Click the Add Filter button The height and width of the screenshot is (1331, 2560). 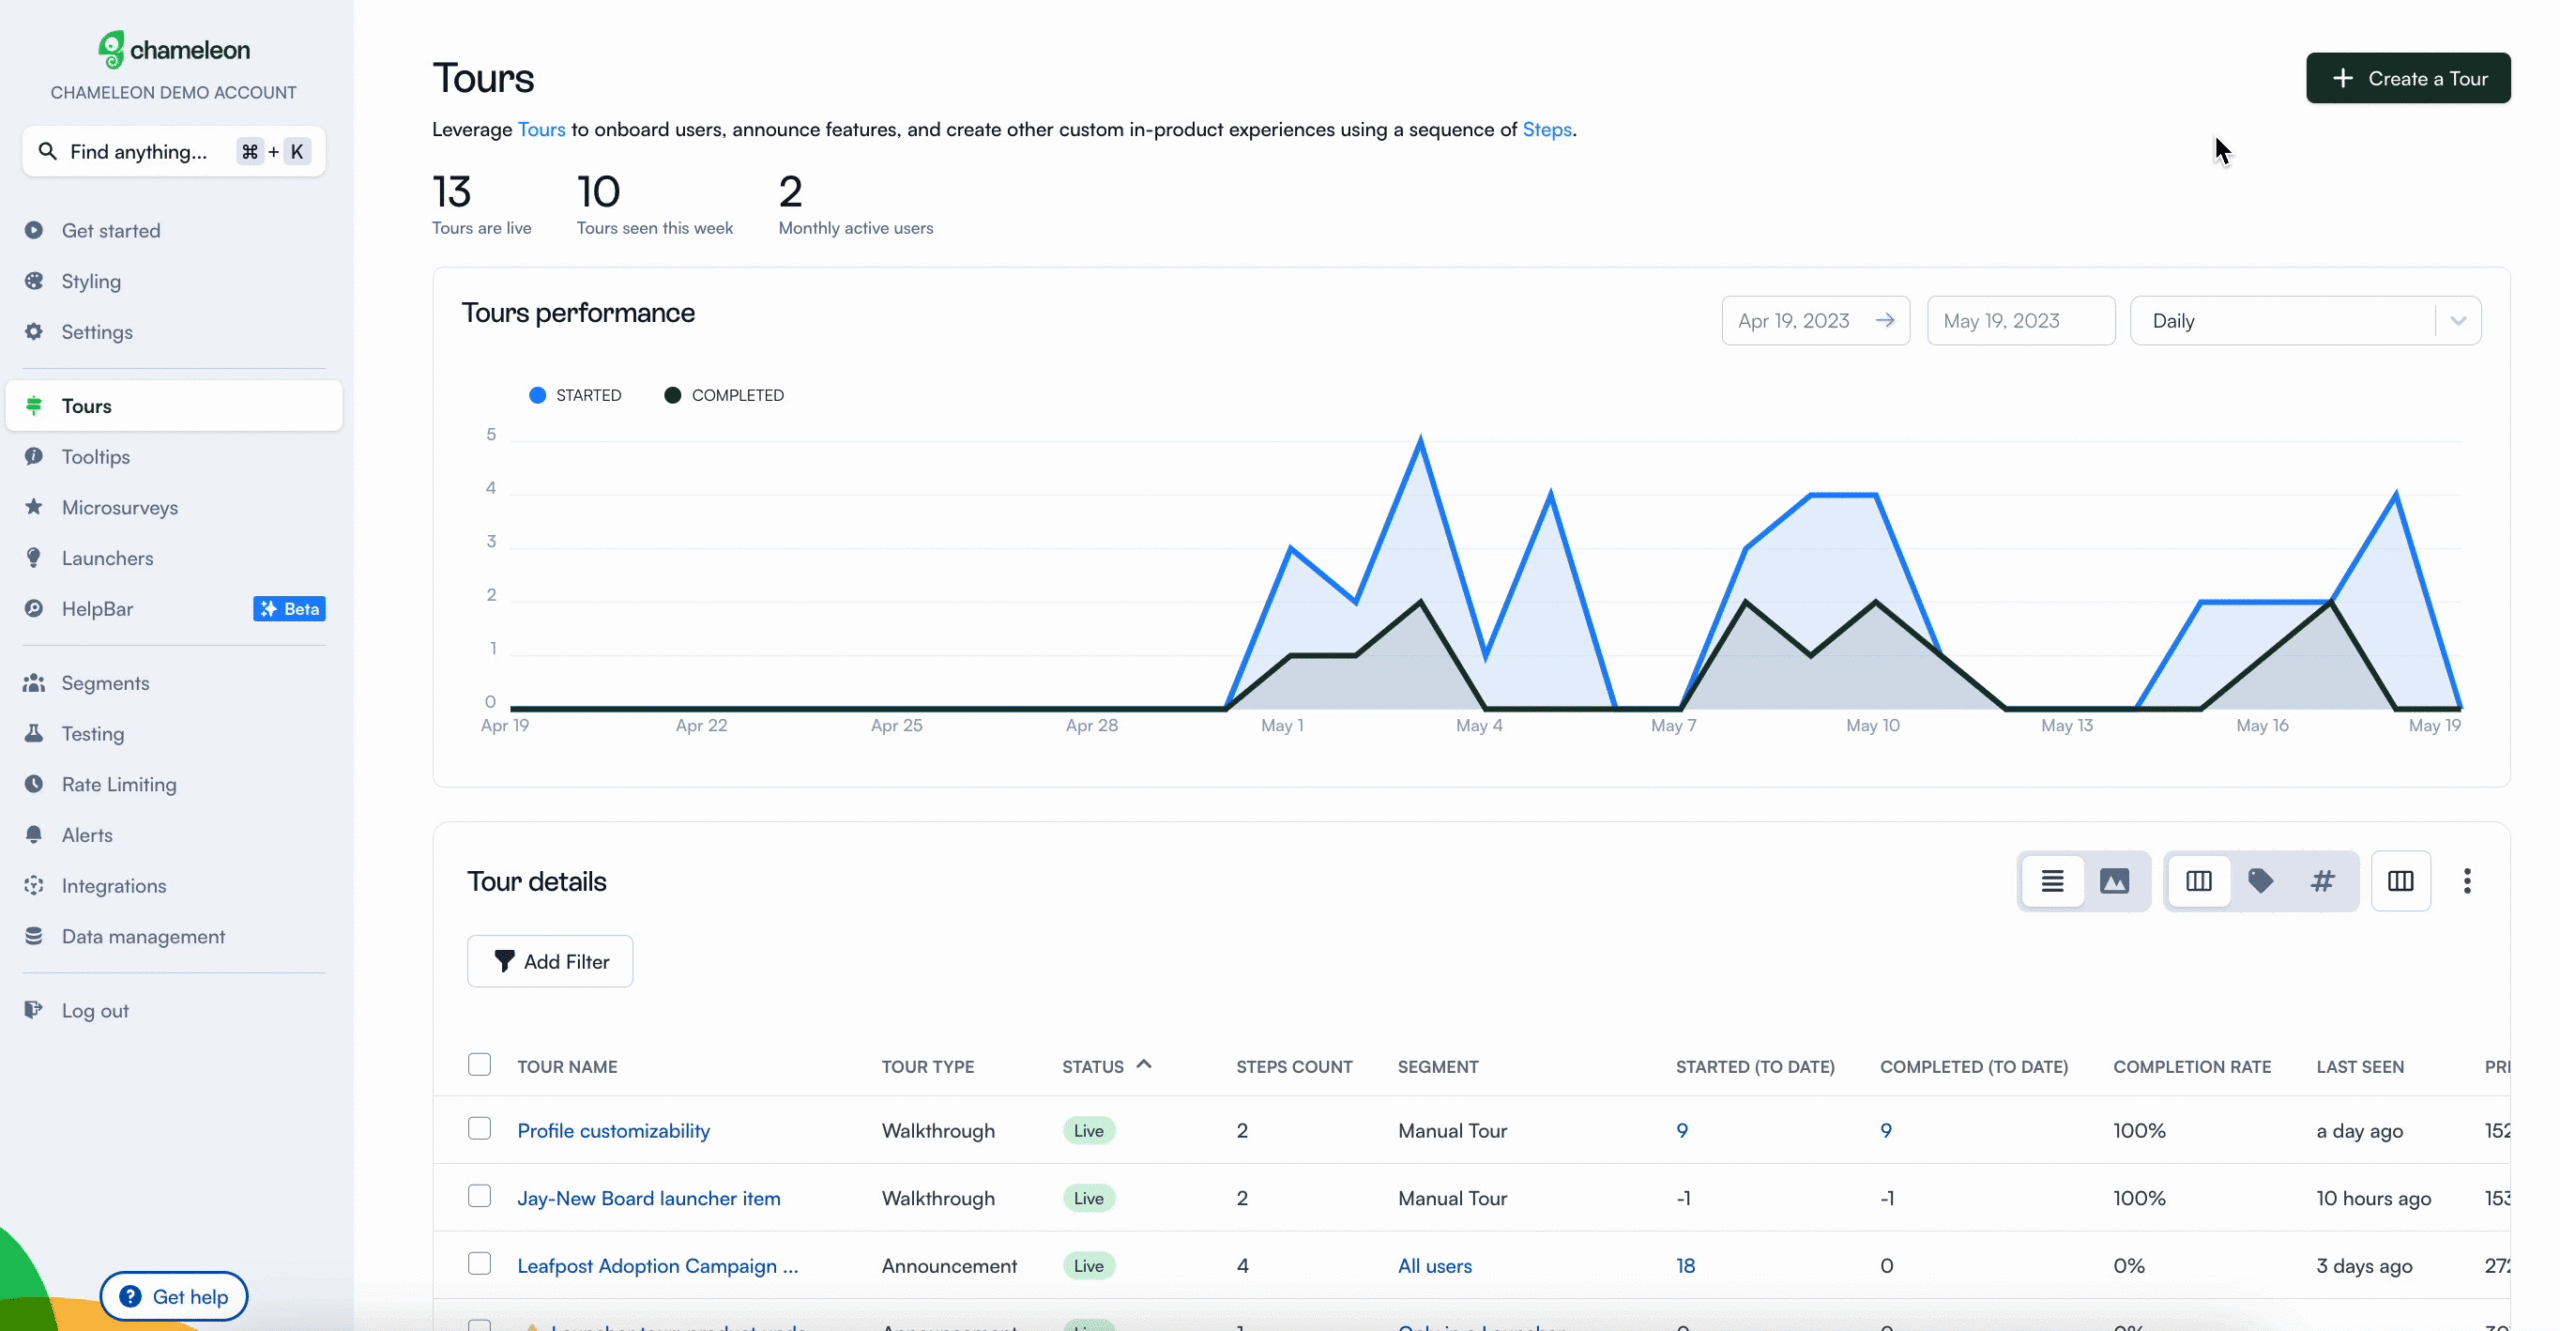(550, 961)
